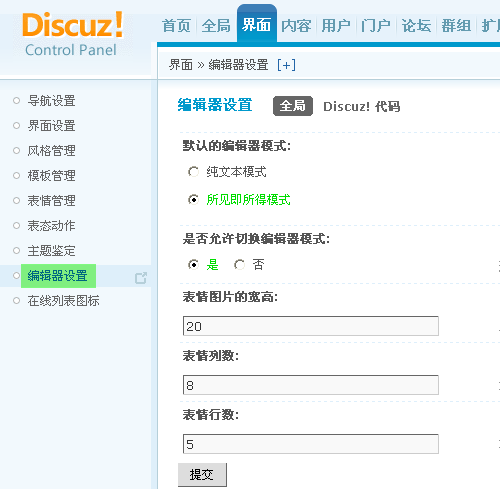Image resolution: width=500 pixels, height=489 pixels.
Task: Open the 论坛 navigation tab
Action: tap(416, 26)
